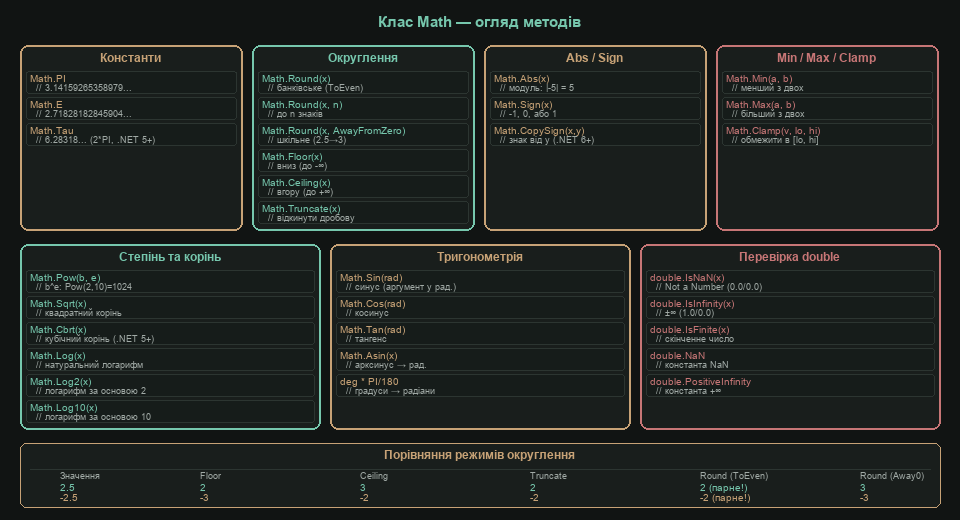The height and width of the screenshot is (520, 960).
Task: Click the Math.Sign(x) entry
Action: coord(596,109)
